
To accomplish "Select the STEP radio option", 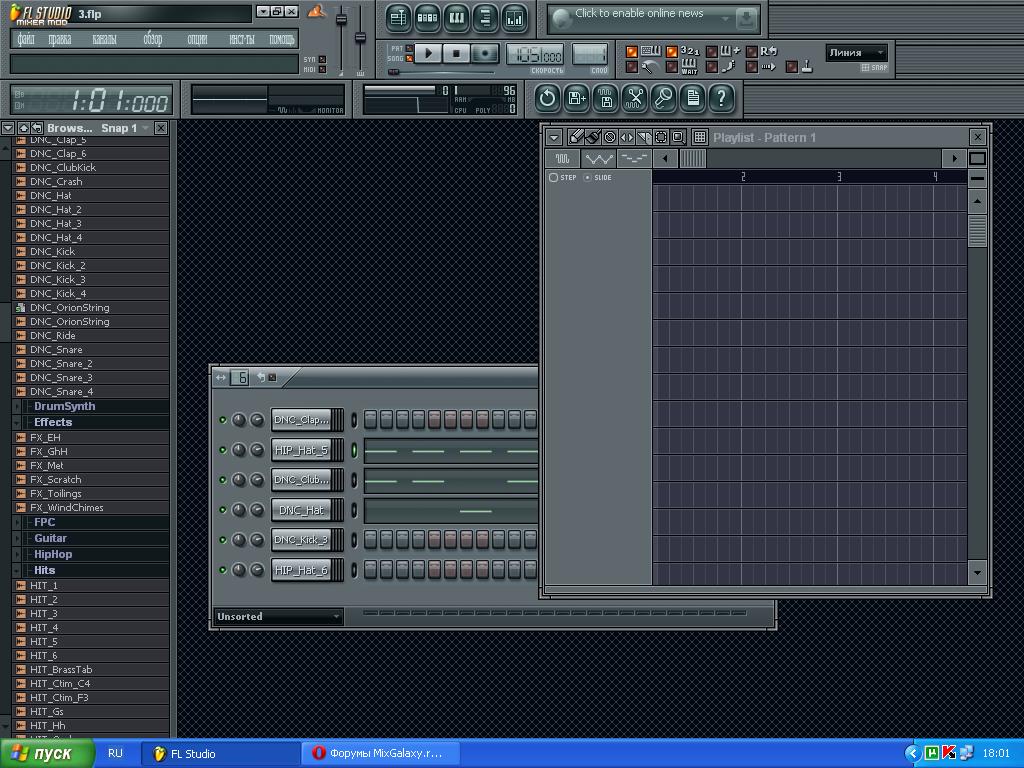I will 554,178.
